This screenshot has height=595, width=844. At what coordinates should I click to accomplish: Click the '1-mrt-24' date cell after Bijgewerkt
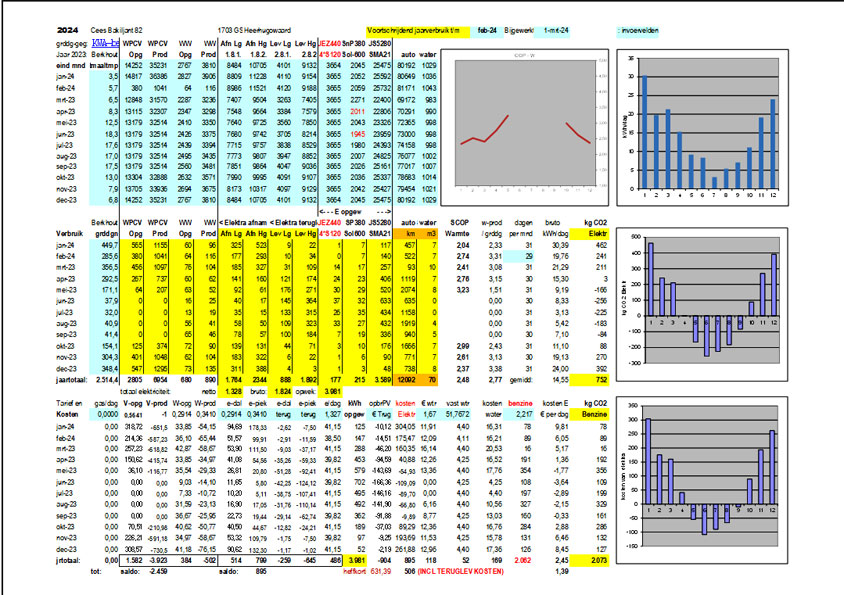click(x=555, y=31)
